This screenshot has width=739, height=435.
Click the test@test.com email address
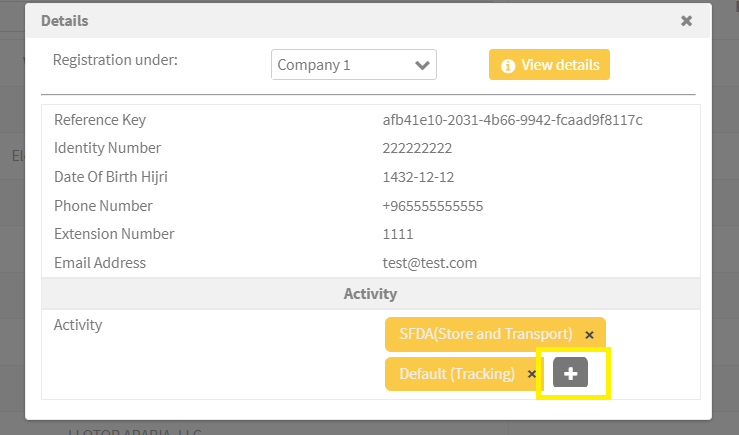click(x=430, y=263)
